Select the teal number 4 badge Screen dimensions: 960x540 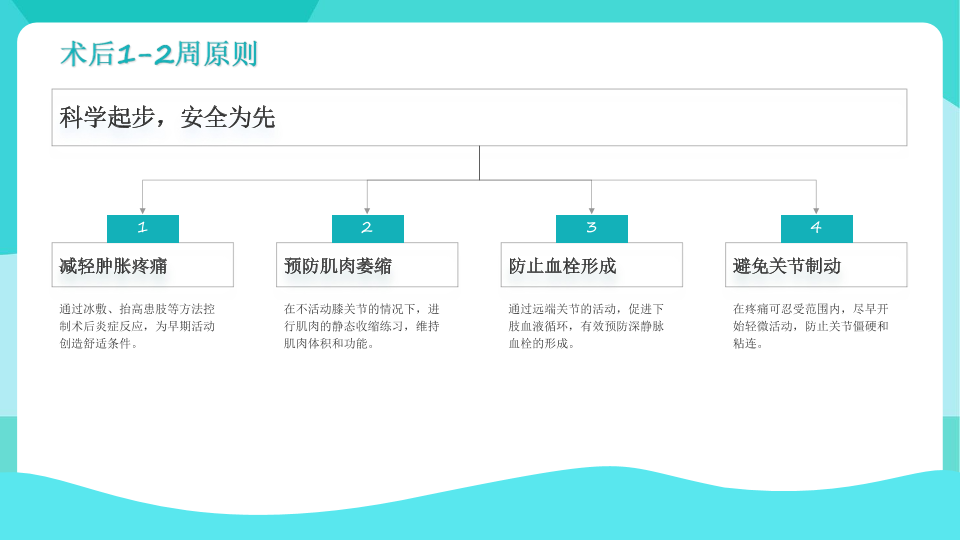(x=816, y=228)
